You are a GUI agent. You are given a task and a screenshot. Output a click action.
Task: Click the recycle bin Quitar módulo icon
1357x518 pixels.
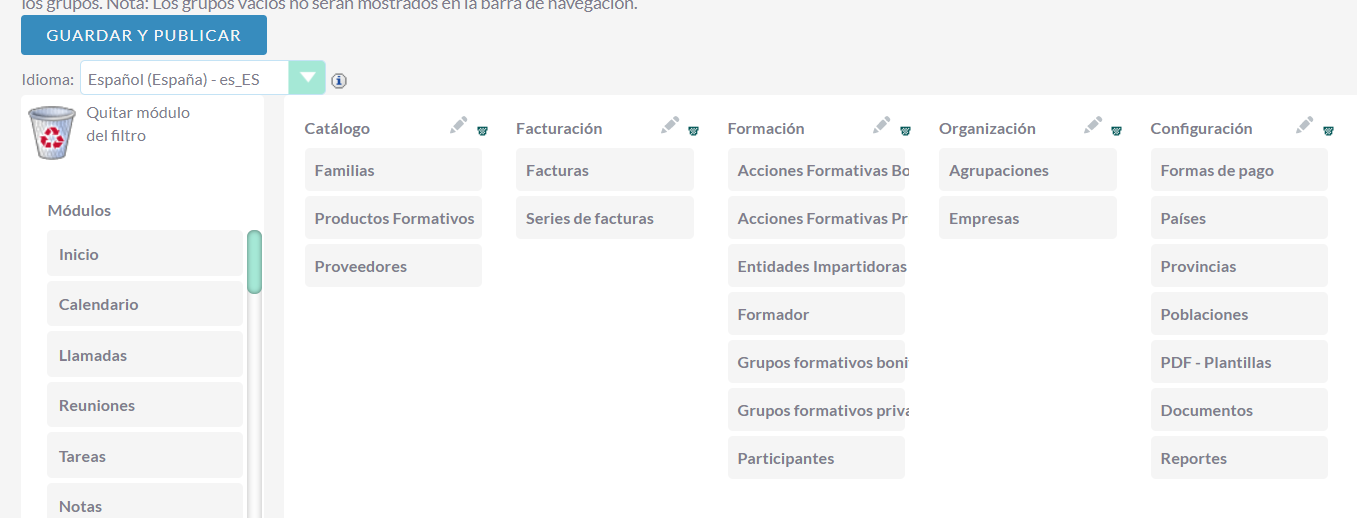click(51, 133)
